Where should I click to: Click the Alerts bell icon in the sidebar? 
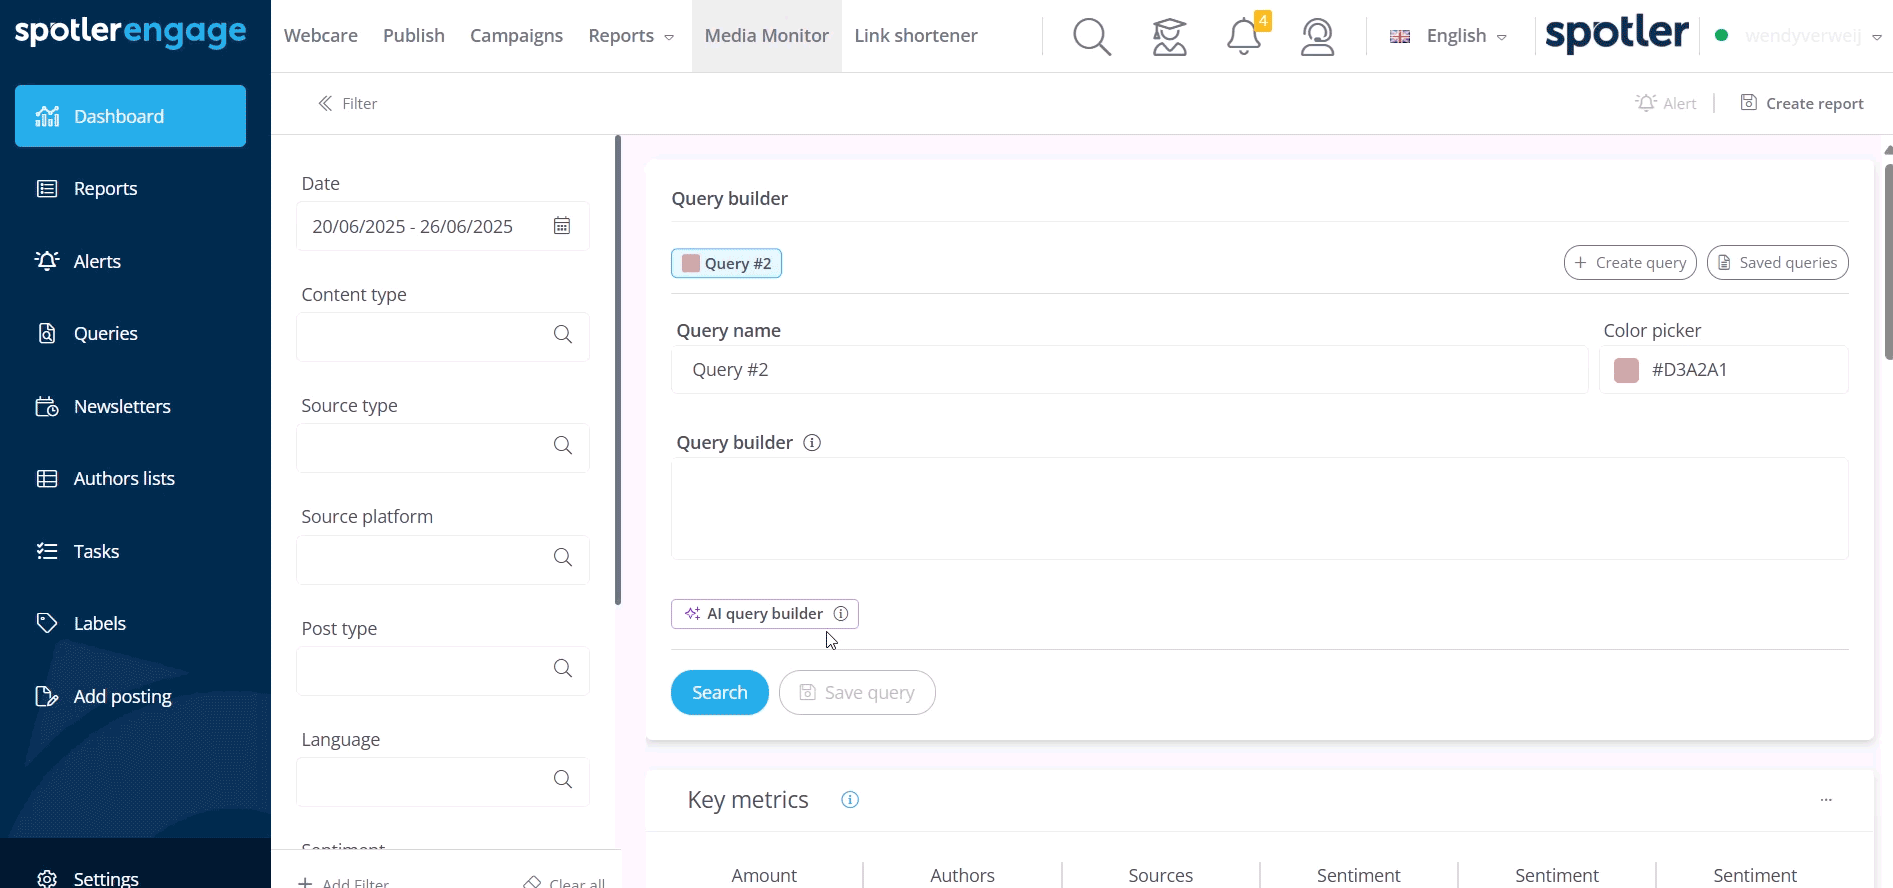pyautogui.click(x=47, y=261)
